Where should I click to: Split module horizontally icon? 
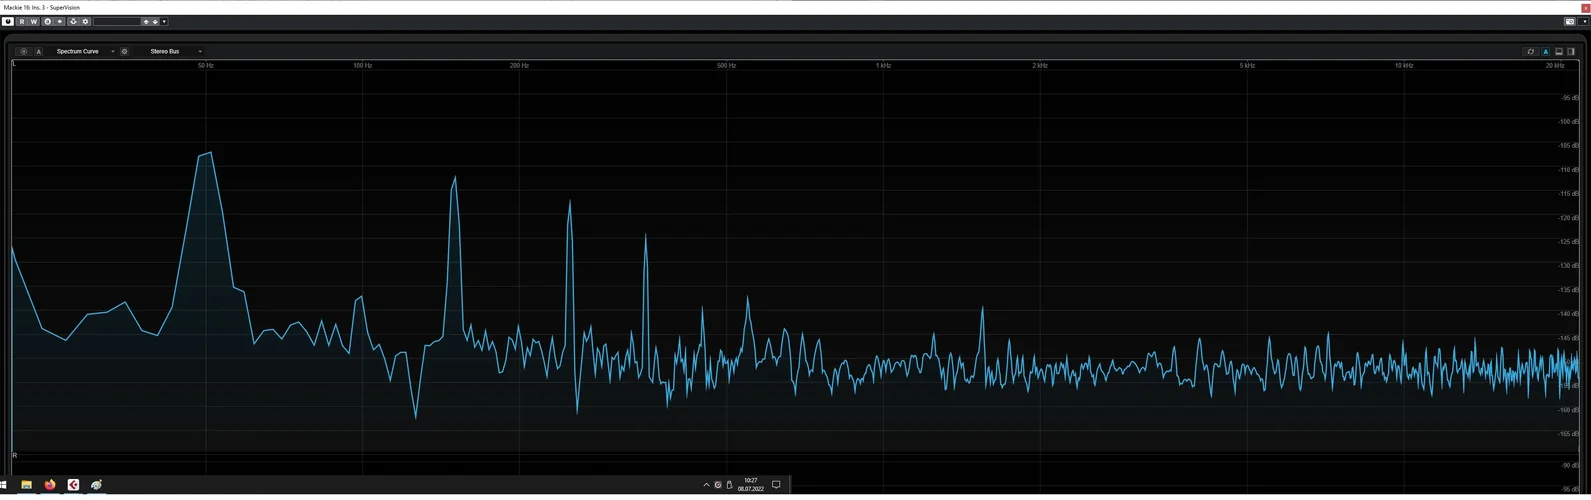(x=1559, y=51)
